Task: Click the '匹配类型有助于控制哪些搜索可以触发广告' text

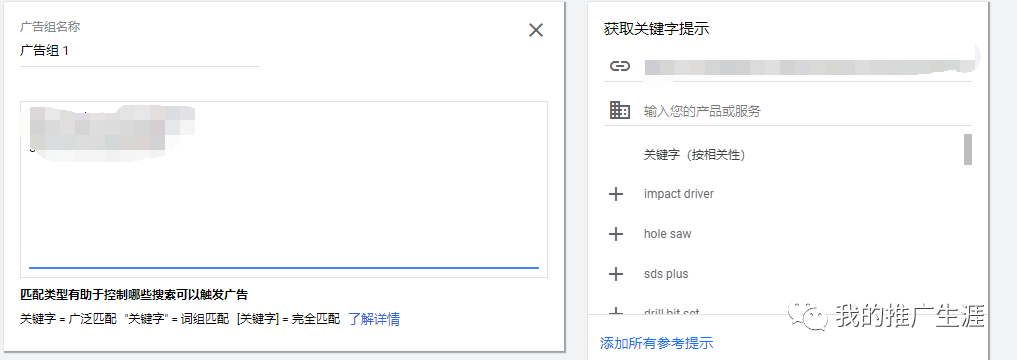Action: tap(134, 295)
